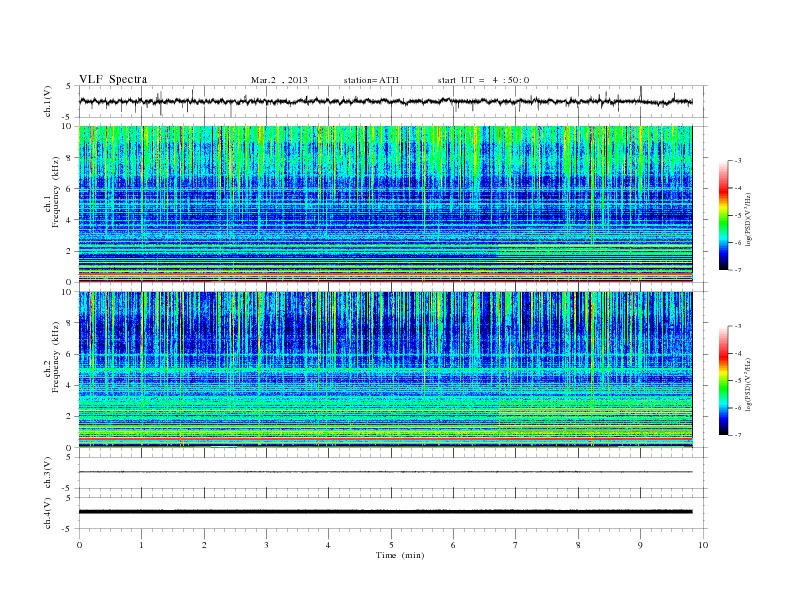Click the "2" kHz tick on ch.2 spectrogram
The height and width of the screenshot is (612, 792).
(x=70, y=417)
